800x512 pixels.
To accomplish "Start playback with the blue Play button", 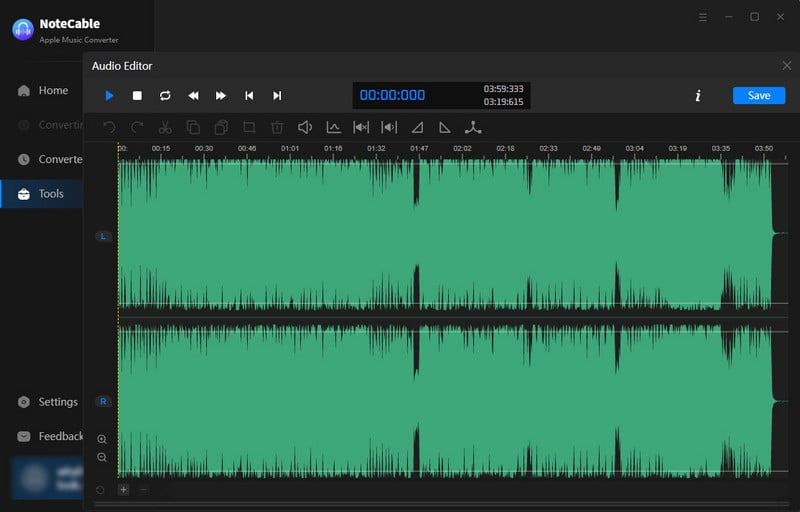I will [109, 95].
